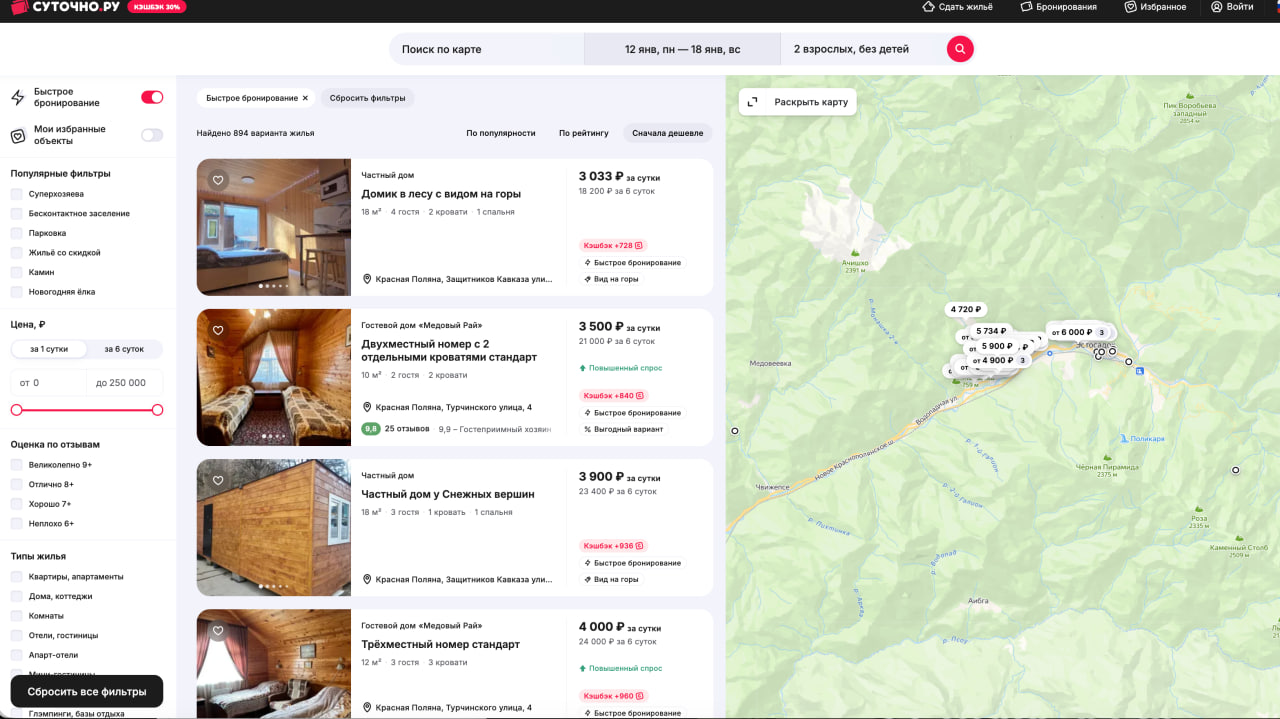Click the red search magnifier button
1280x719 pixels.
(x=960, y=49)
